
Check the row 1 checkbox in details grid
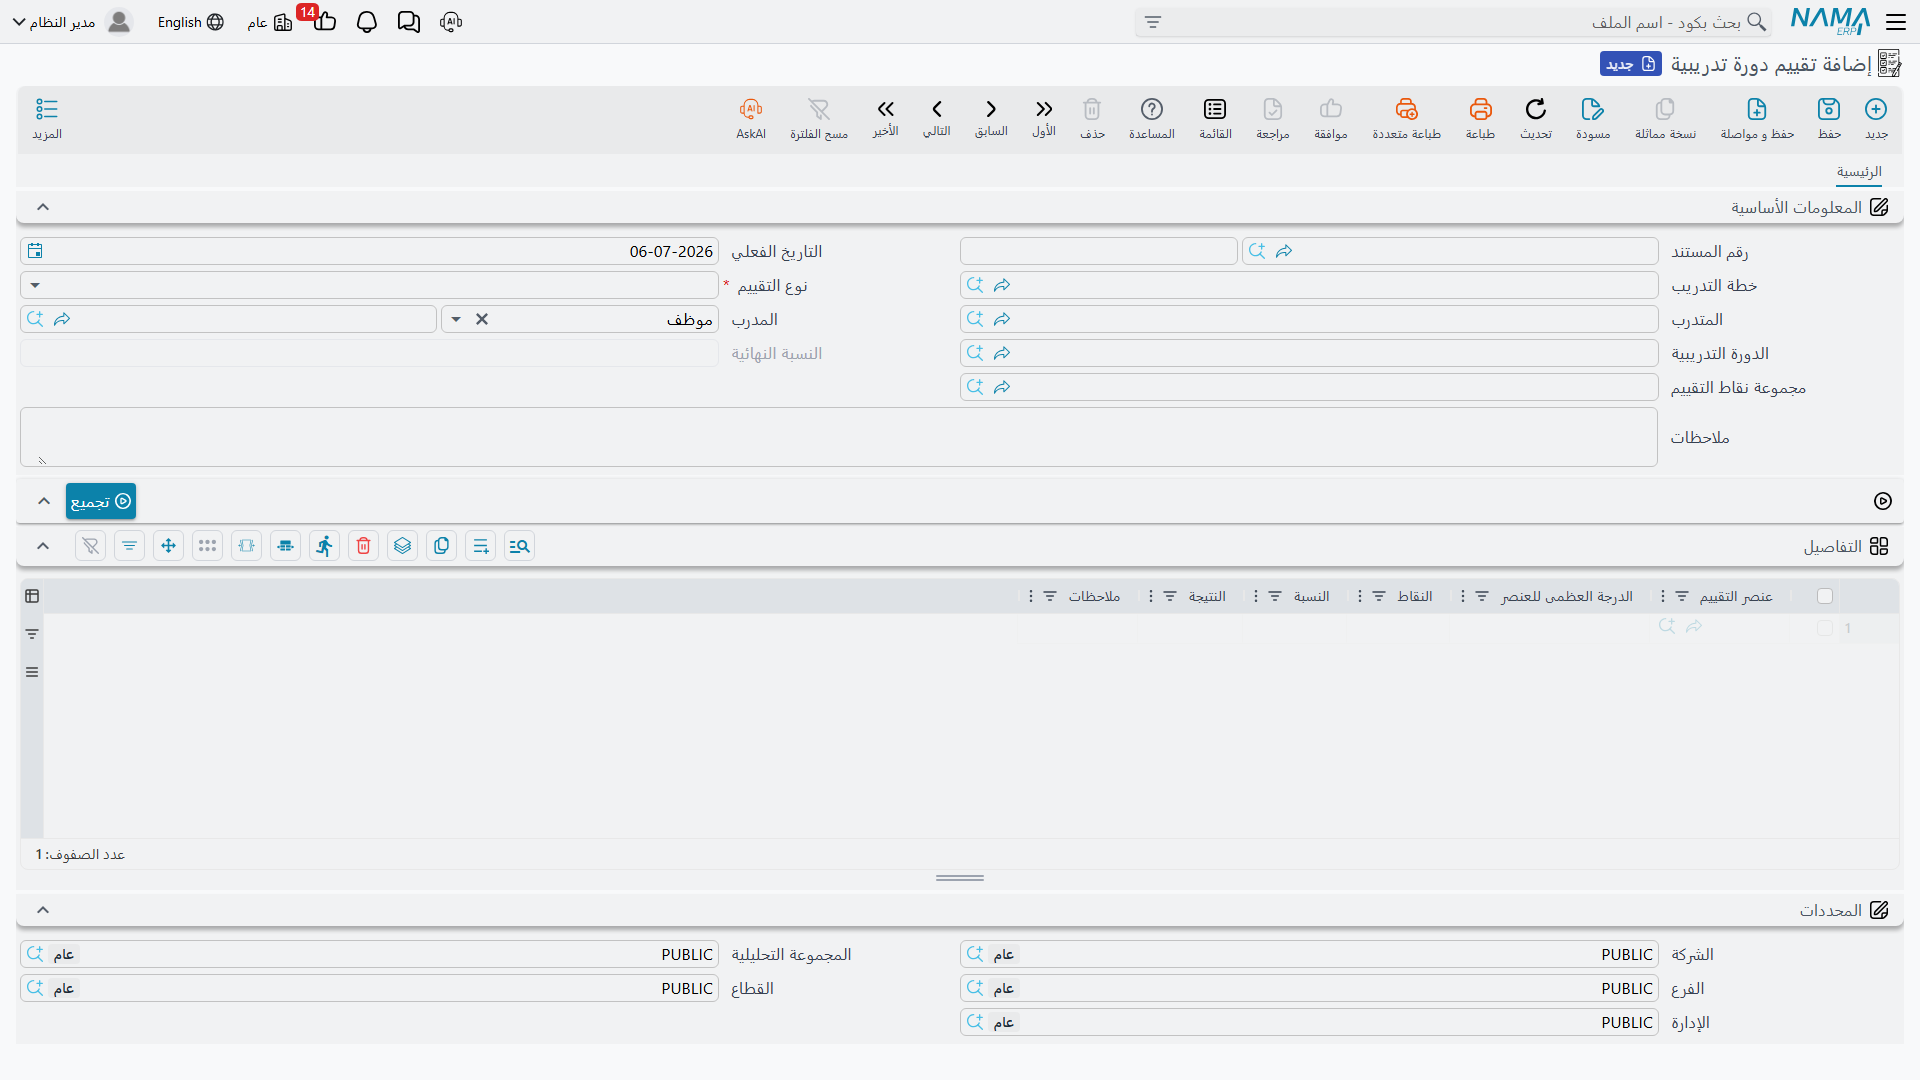click(x=1825, y=628)
